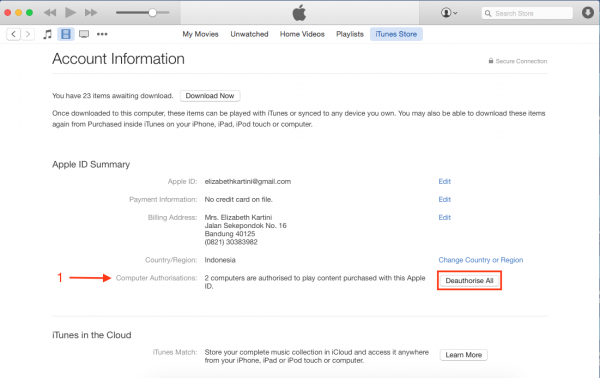Switch to the Home Videos tab
600x378 pixels.
coord(302,34)
